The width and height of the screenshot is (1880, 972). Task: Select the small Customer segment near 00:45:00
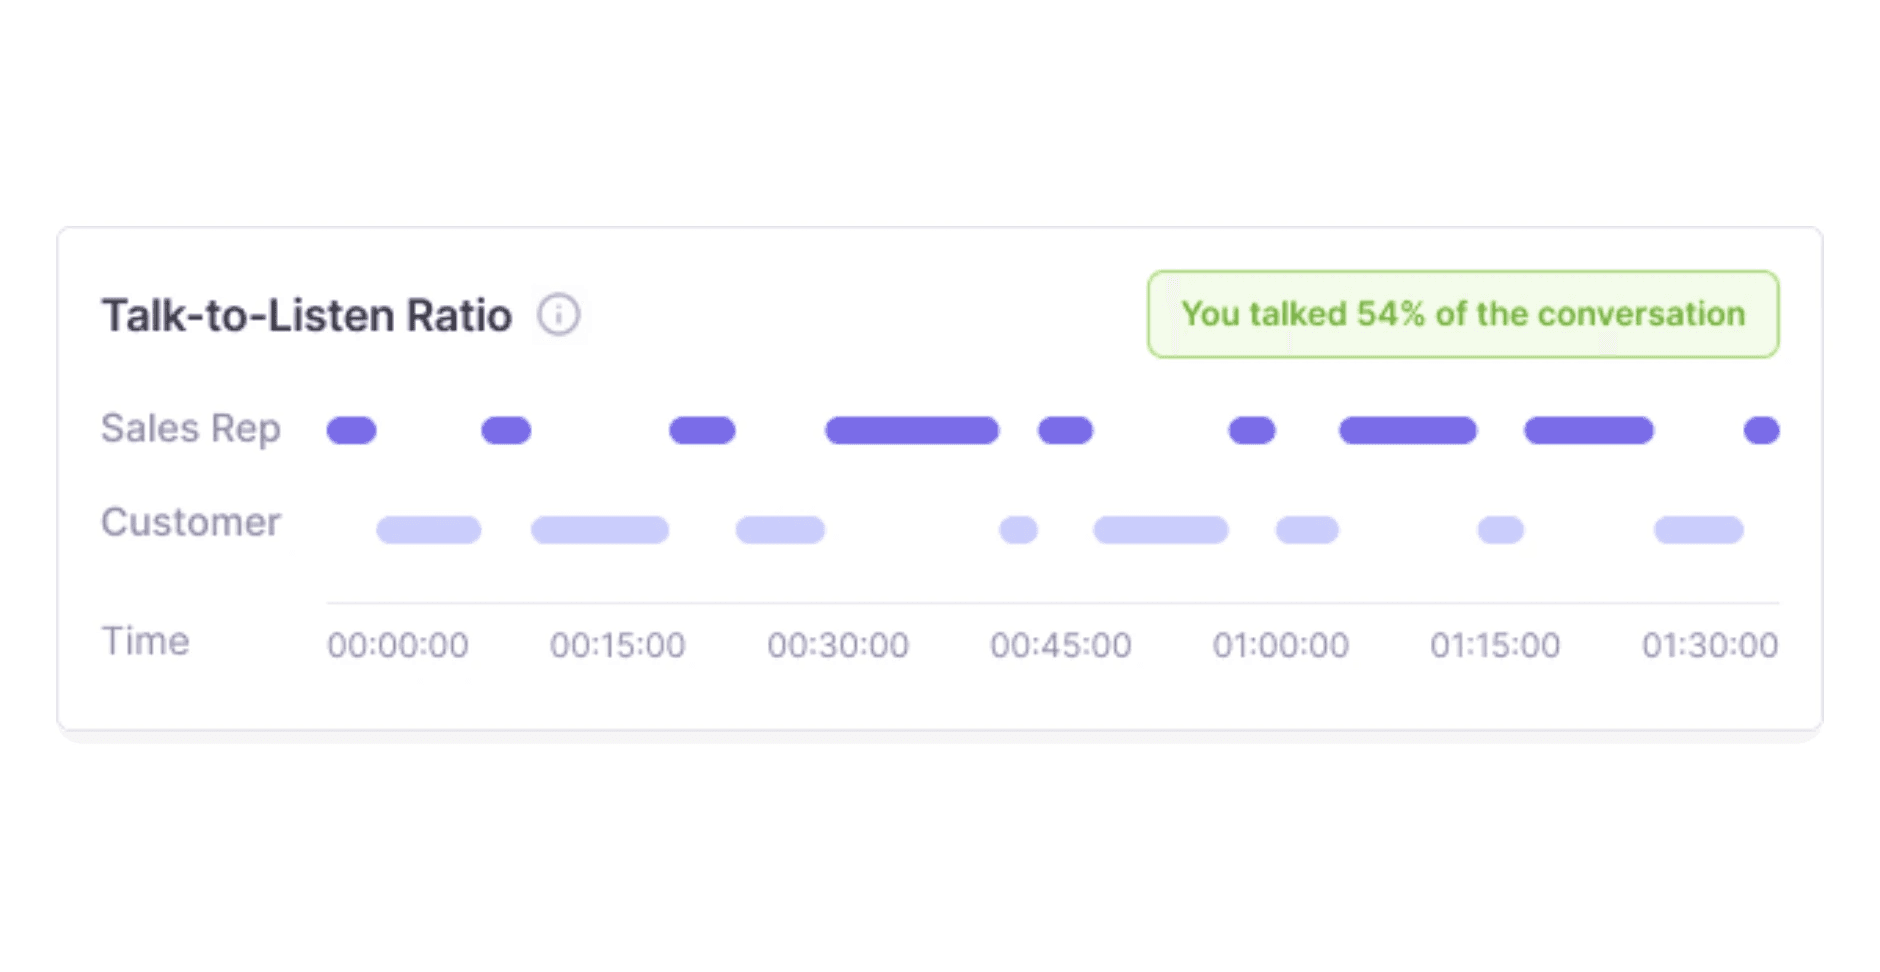[1018, 530]
